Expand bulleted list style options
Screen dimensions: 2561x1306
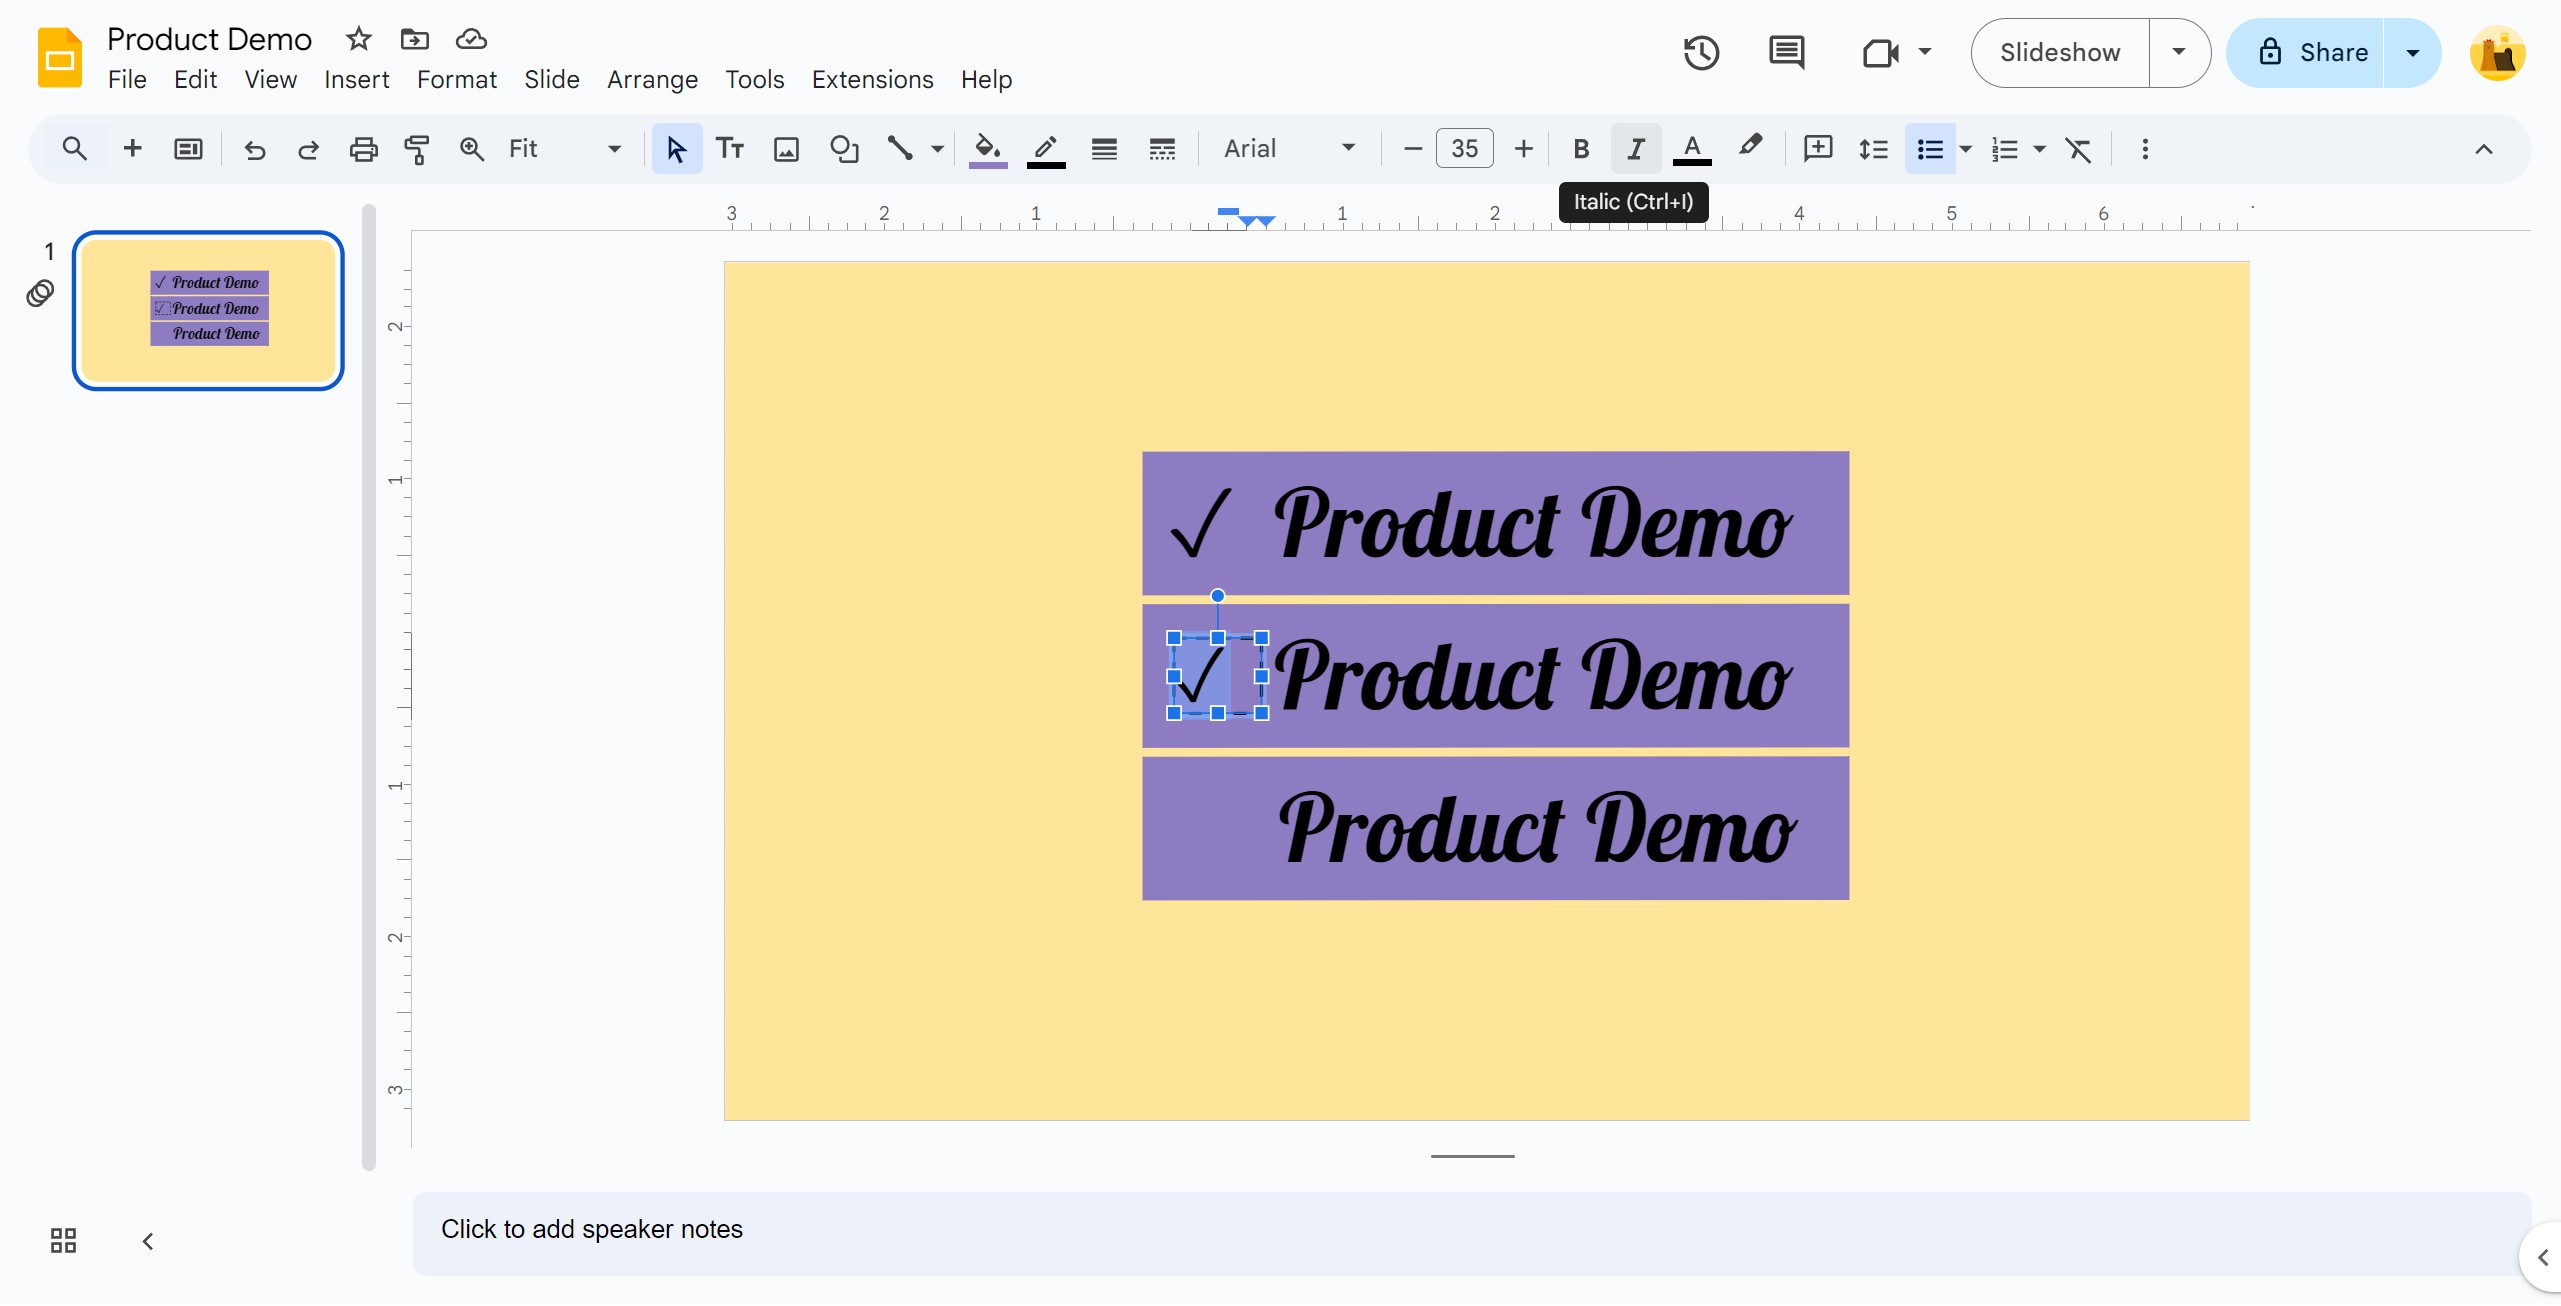[x=1966, y=149]
